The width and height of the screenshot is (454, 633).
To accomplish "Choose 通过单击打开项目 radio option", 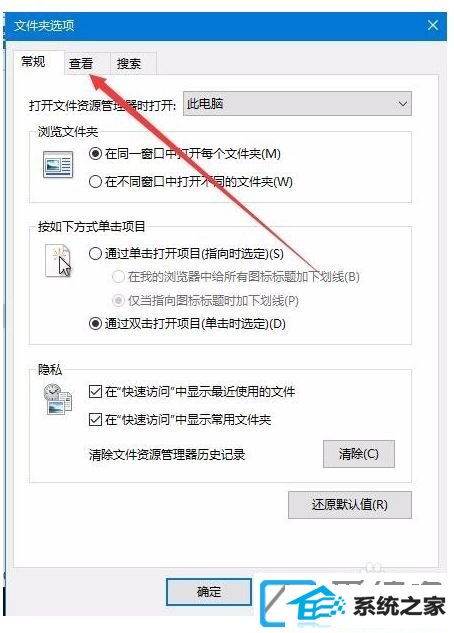I will click(95, 254).
